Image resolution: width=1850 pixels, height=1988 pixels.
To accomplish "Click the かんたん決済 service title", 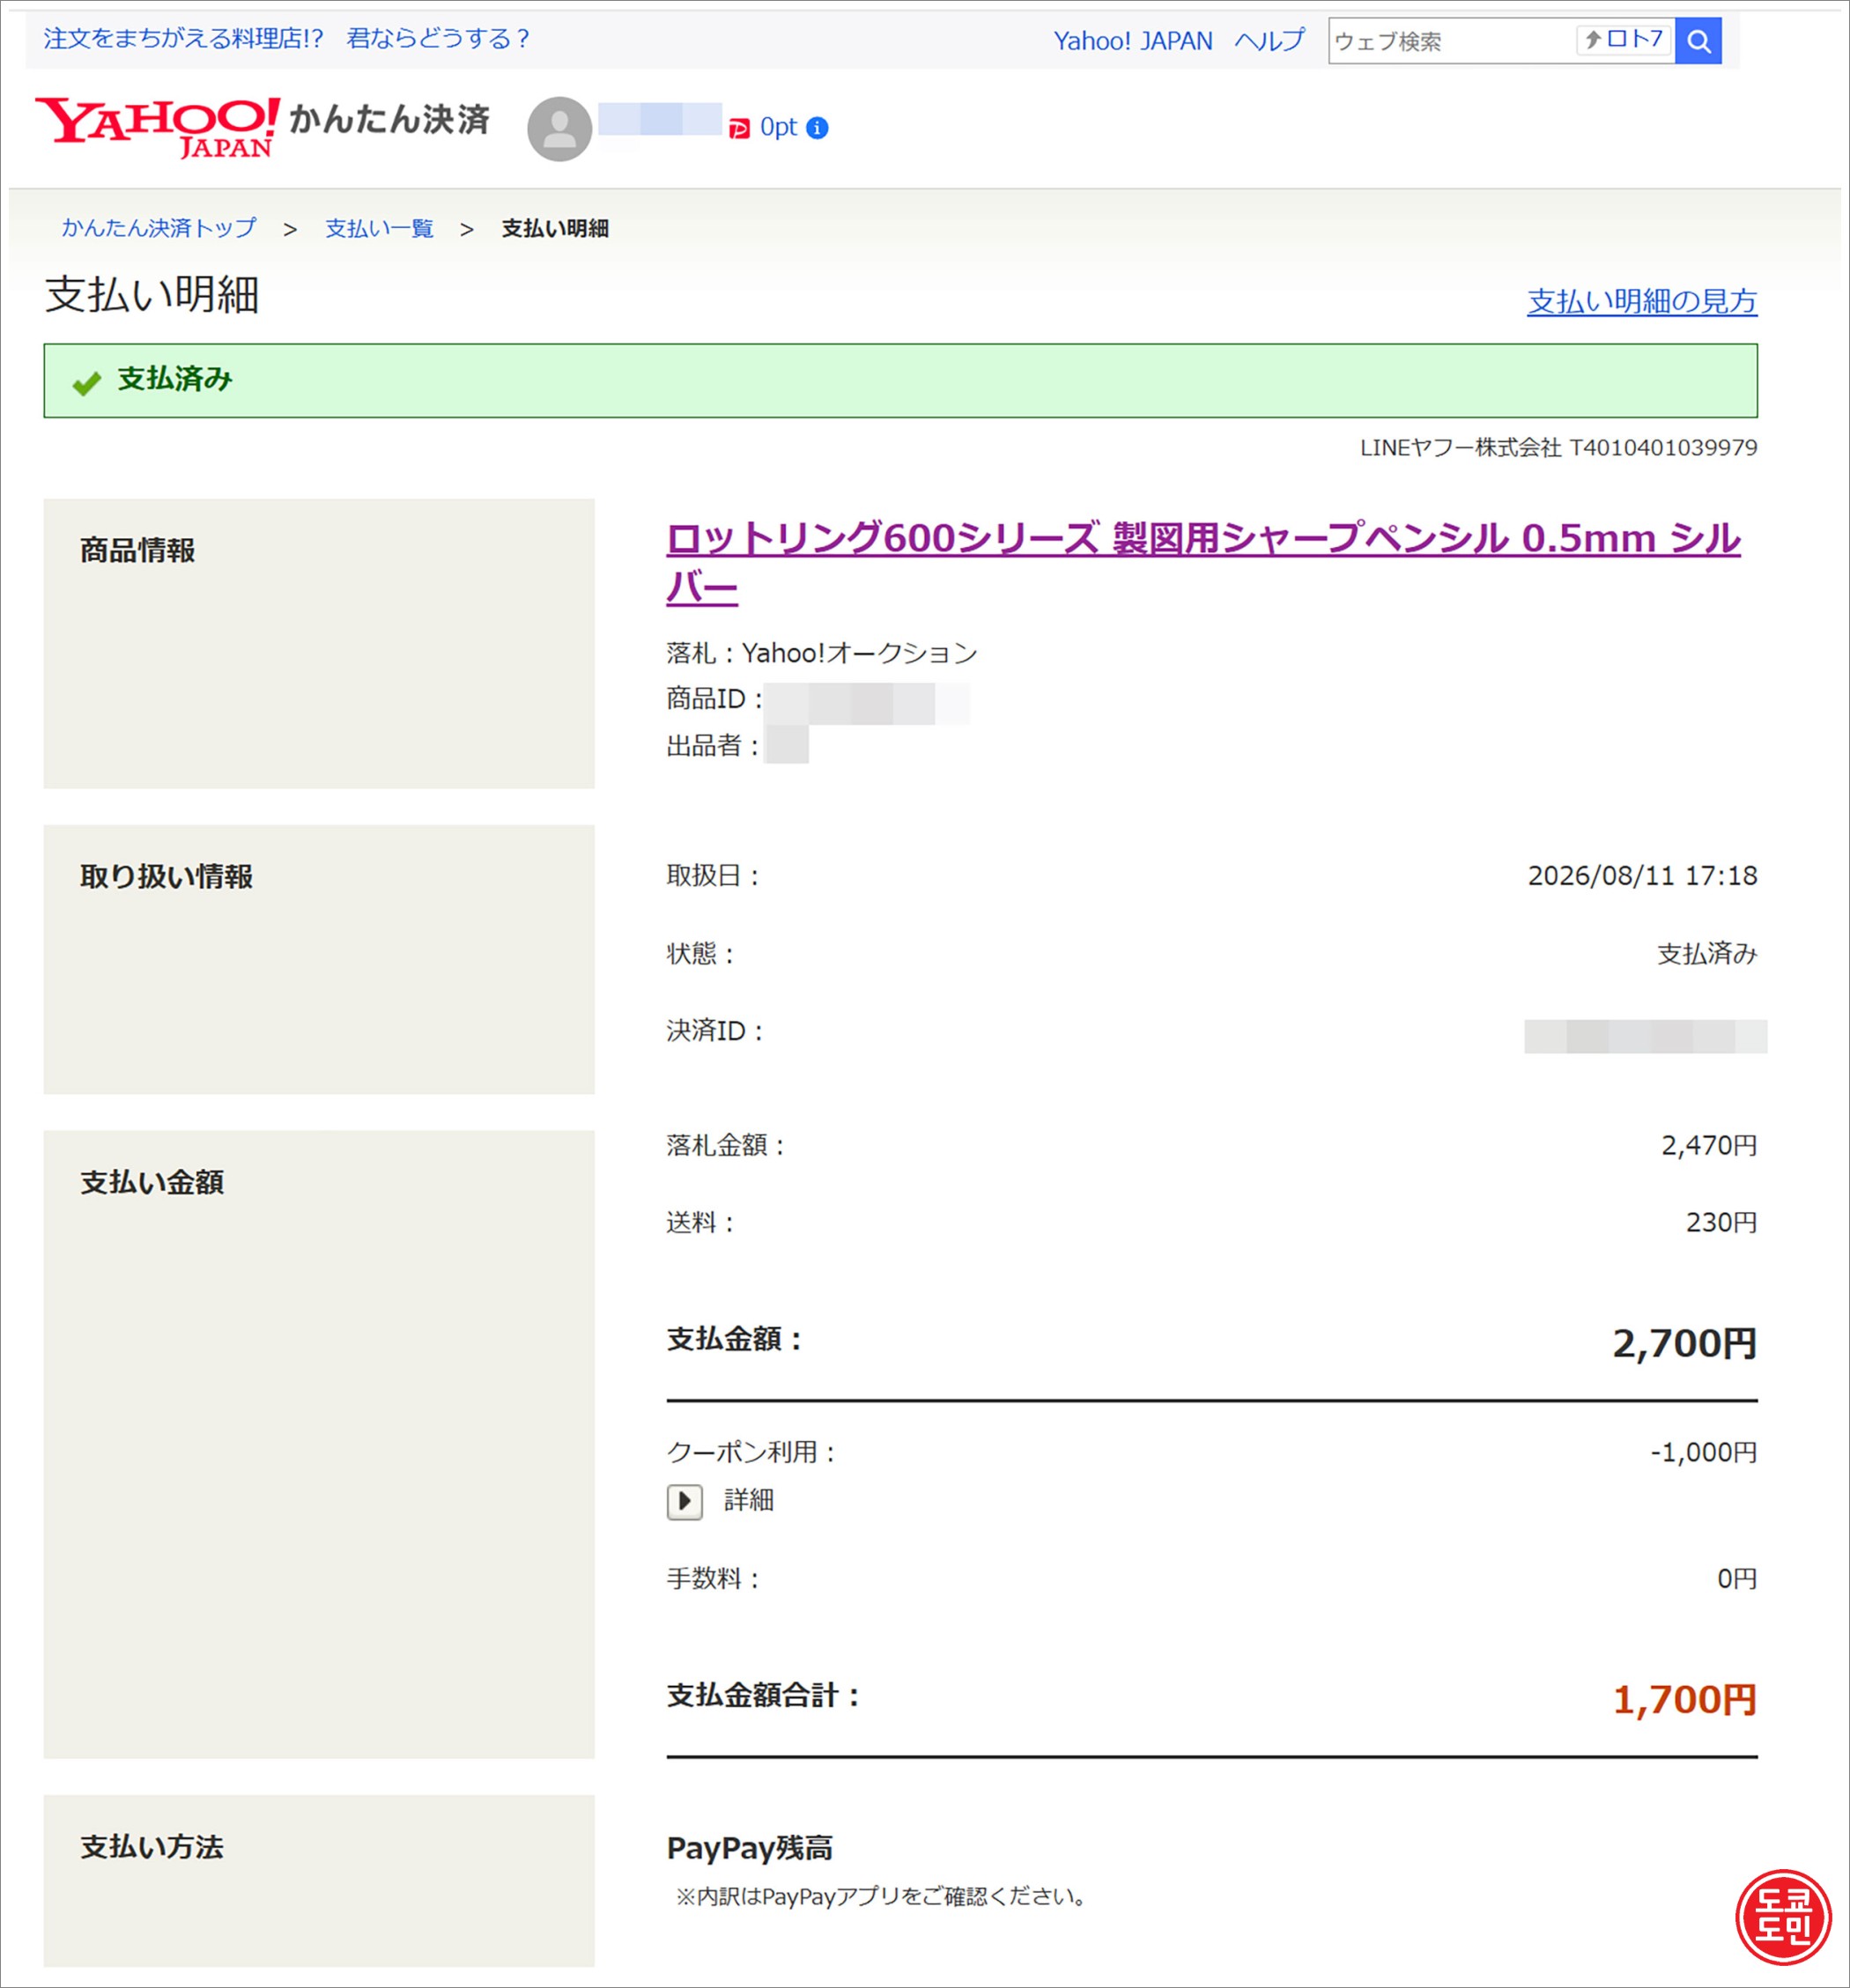I will pyautogui.click(x=389, y=119).
